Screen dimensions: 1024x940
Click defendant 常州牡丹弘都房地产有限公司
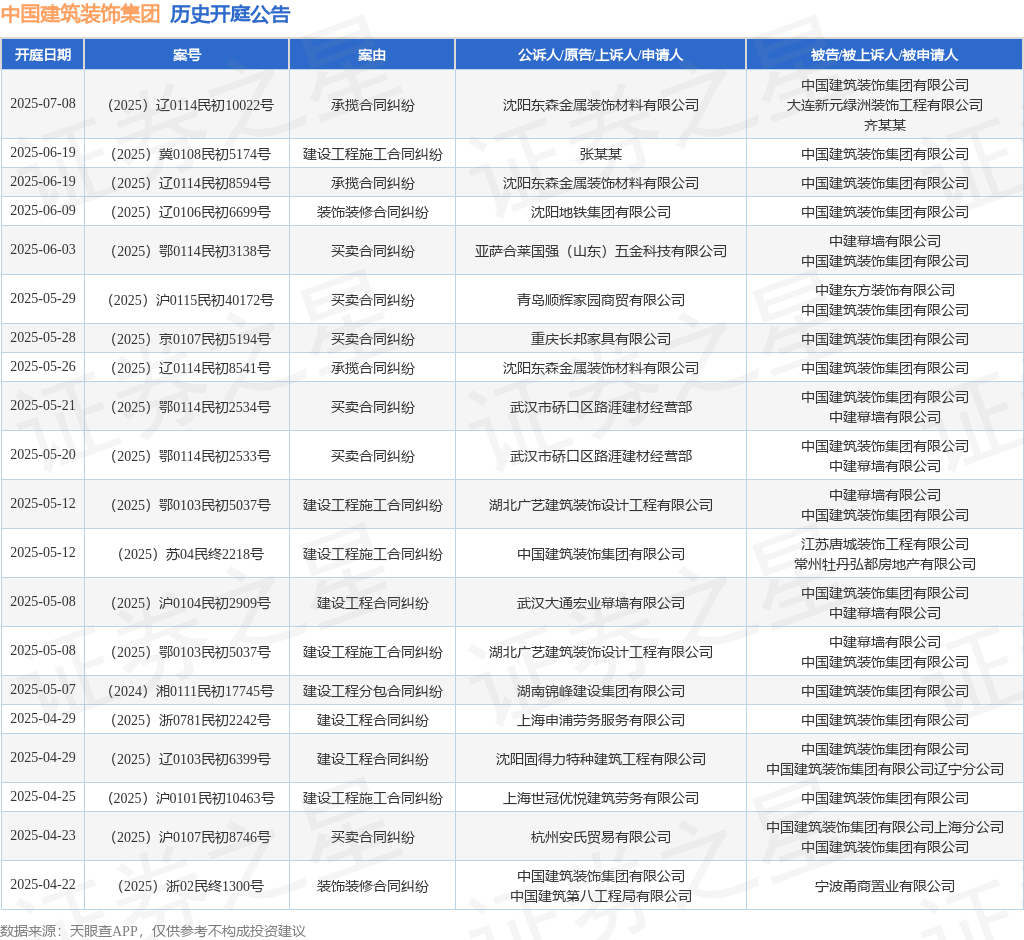point(885,564)
